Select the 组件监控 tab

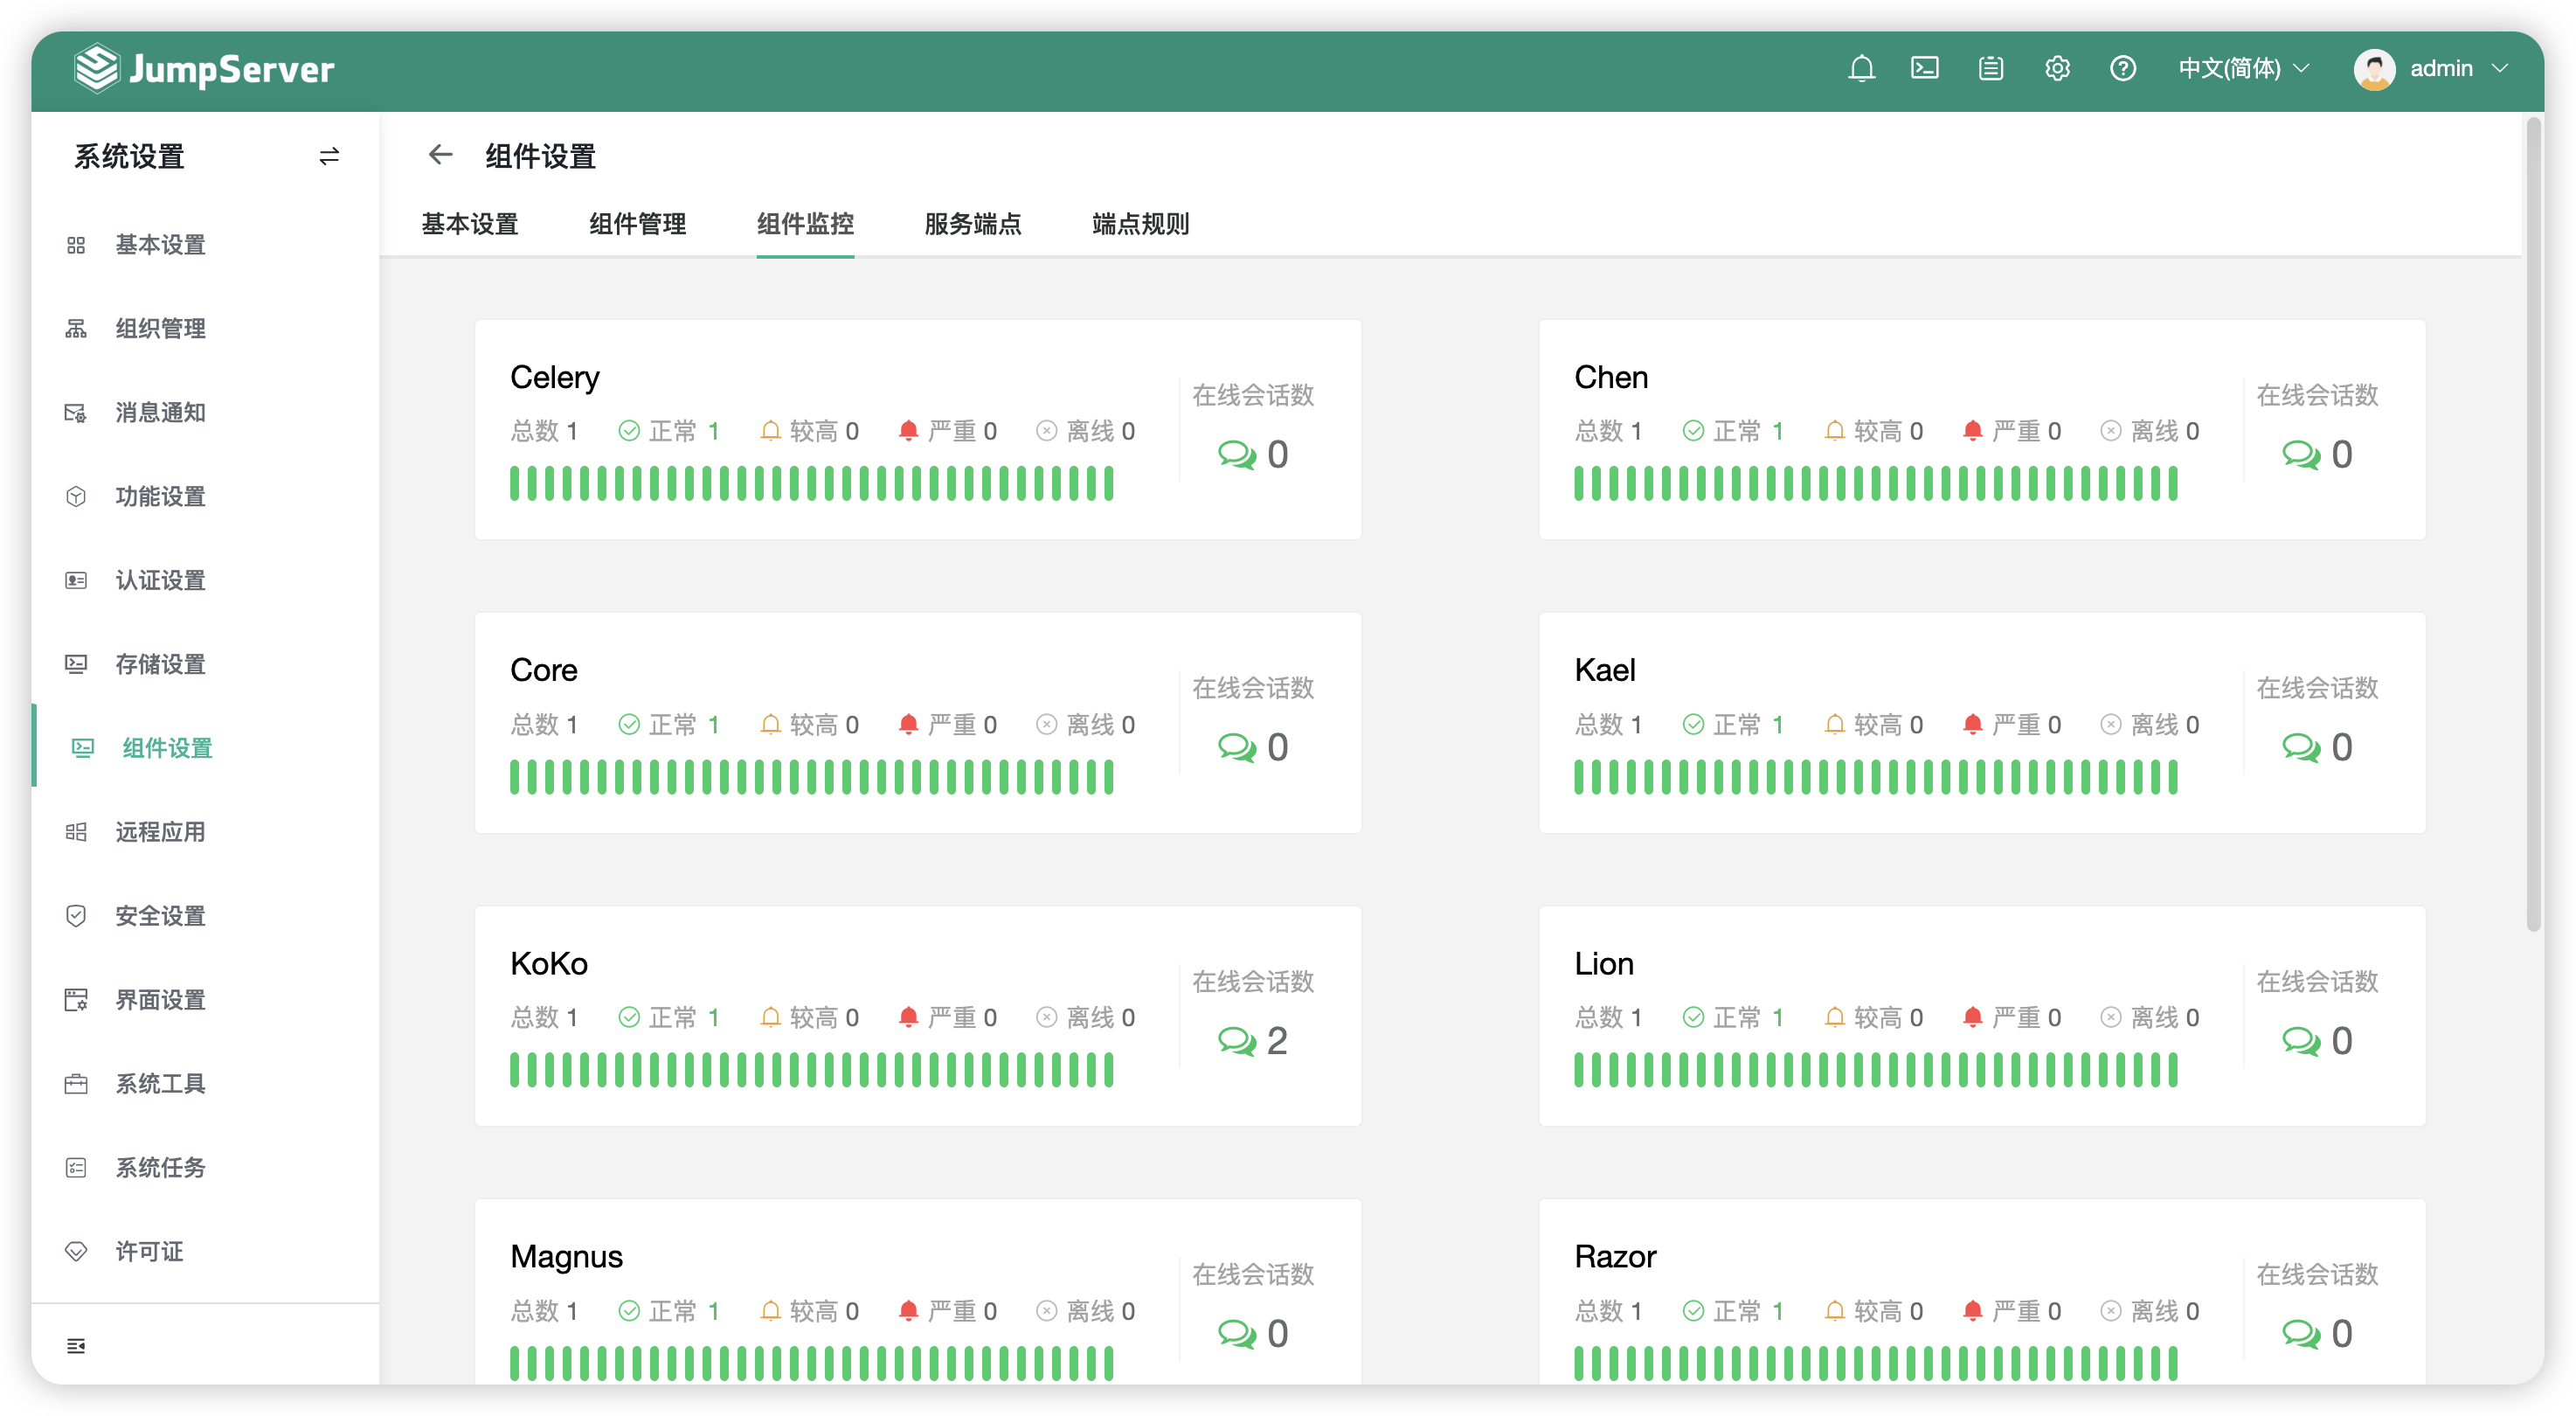click(805, 224)
